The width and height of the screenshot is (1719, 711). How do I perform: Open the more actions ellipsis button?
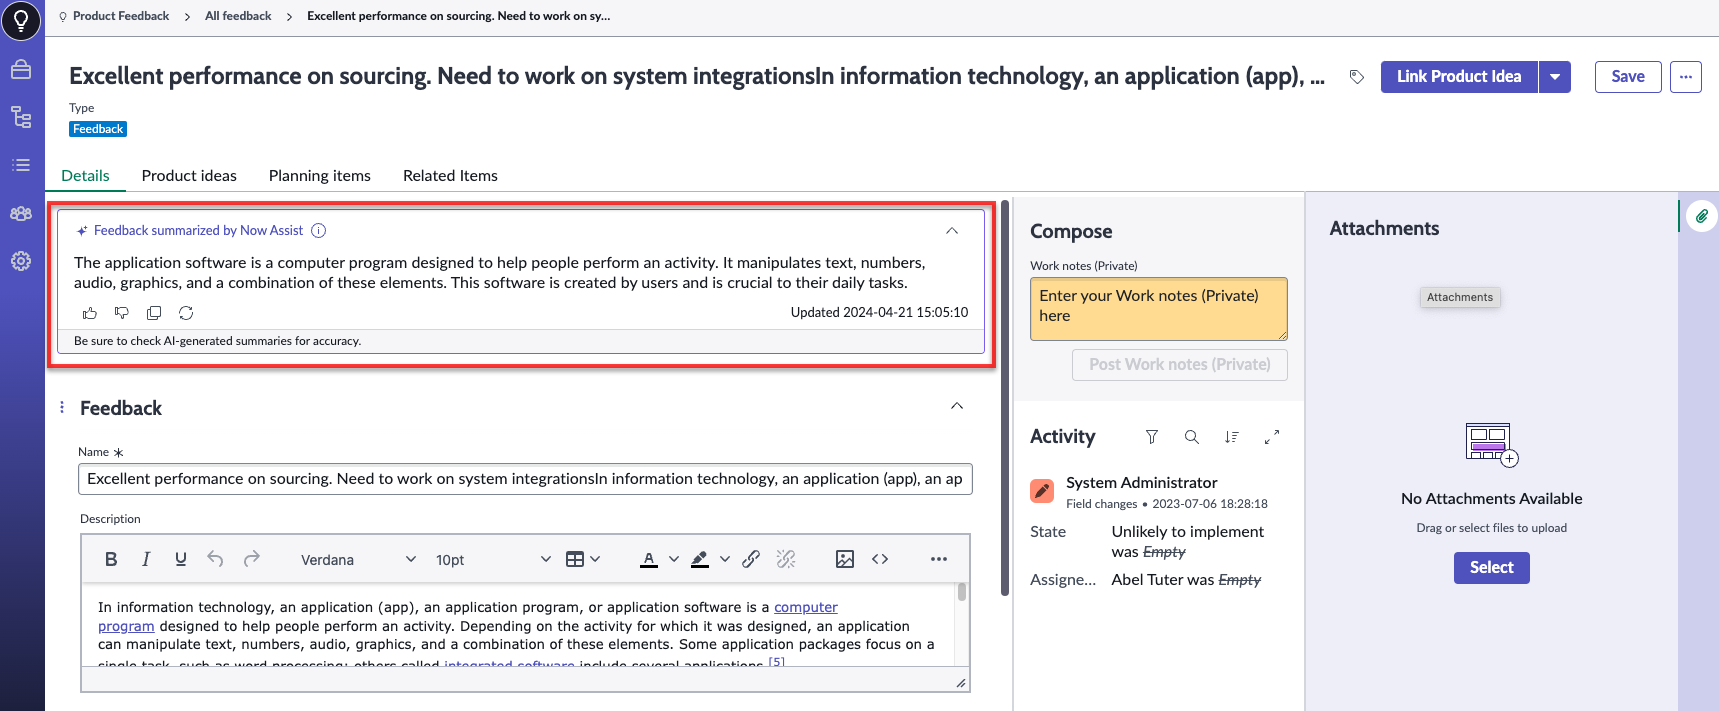[1686, 77]
